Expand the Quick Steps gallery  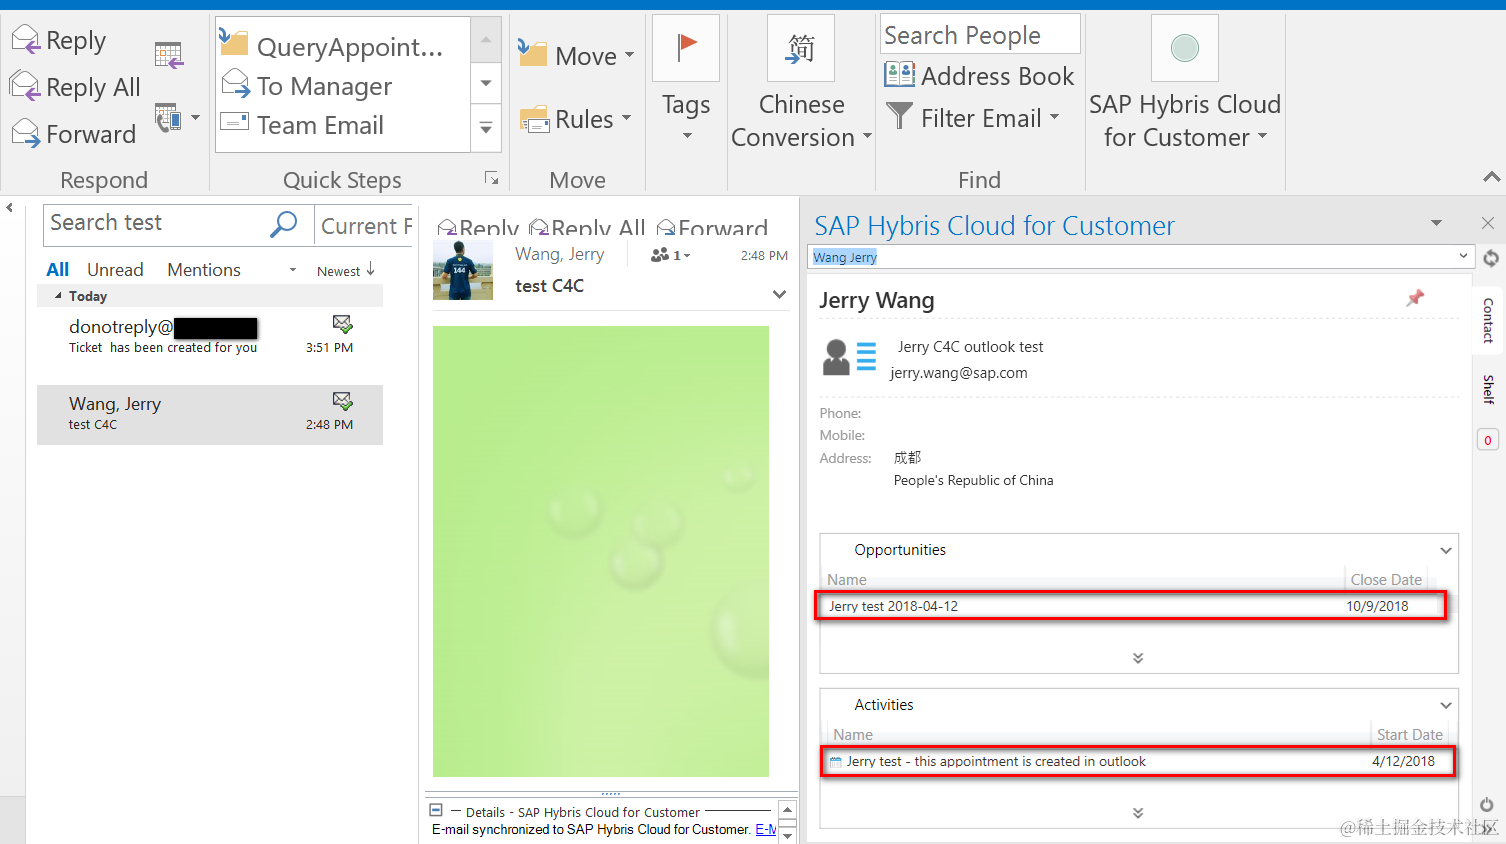(486, 128)
